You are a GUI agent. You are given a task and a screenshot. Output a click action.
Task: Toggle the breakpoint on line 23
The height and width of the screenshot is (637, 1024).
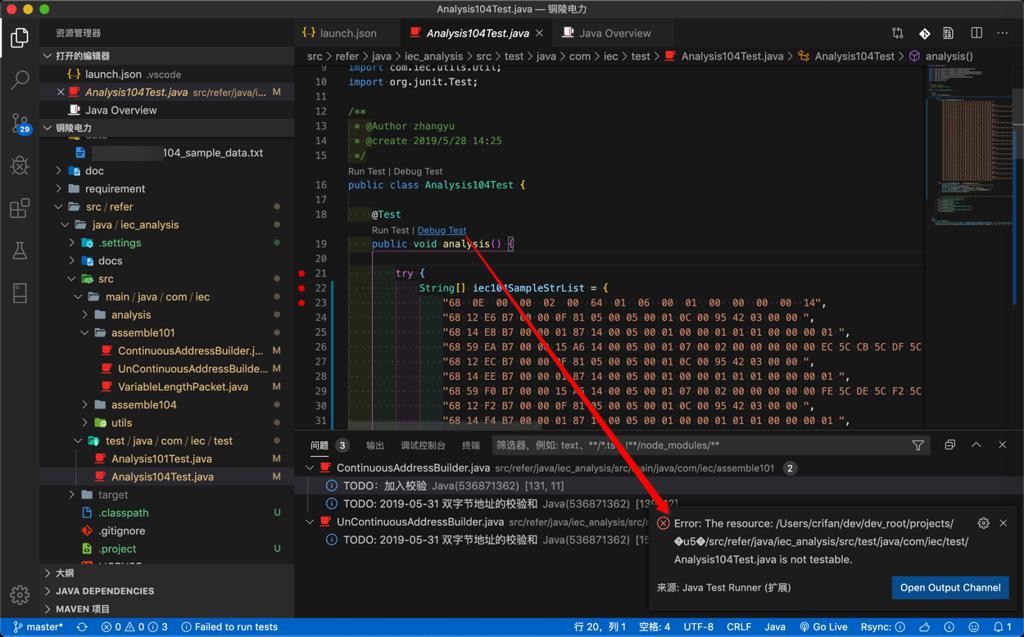[301, 303]
